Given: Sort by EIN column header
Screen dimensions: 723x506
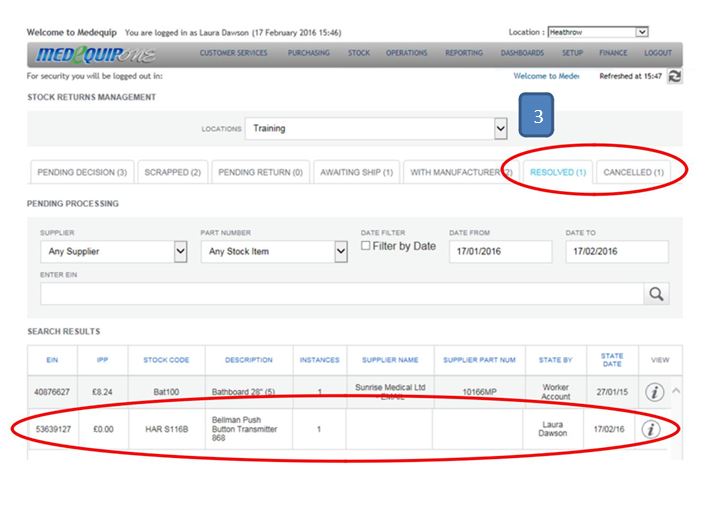Looking at the screenshot, I should [52, 360].
